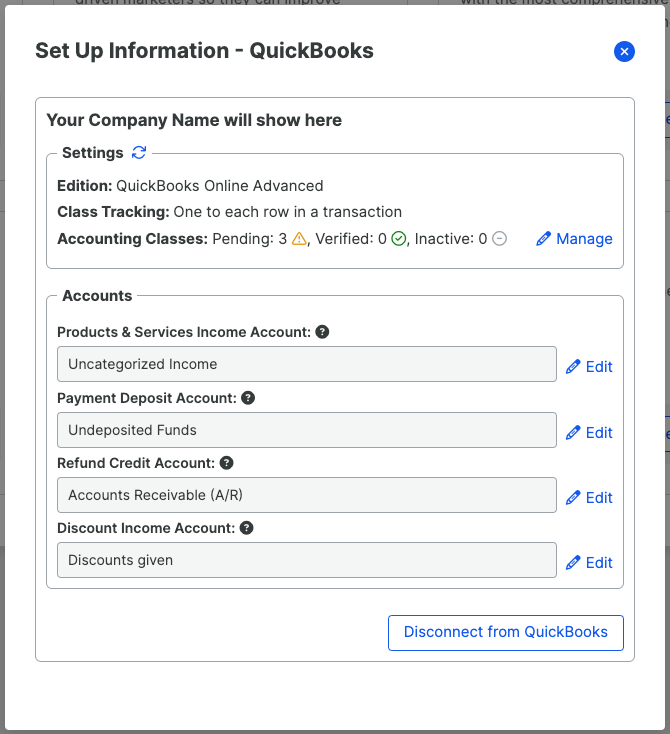View help for Discount Income Account
Image resolution: width=670 pixels, height=734 pixels.
click(x=246, y=528)
